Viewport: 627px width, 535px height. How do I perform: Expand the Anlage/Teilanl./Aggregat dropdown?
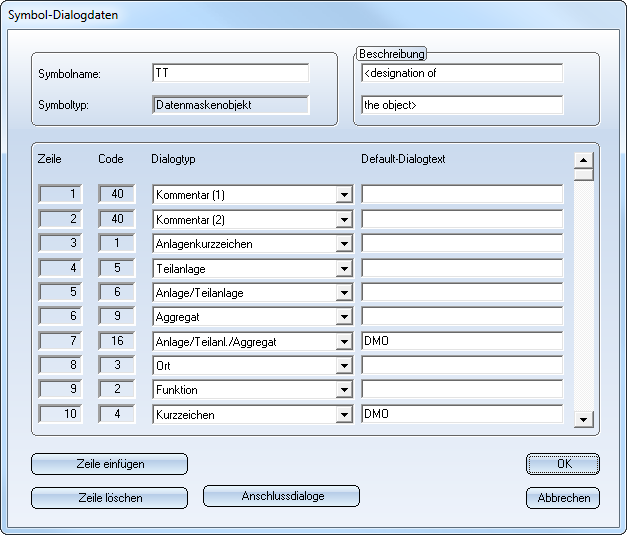(344, 342)
